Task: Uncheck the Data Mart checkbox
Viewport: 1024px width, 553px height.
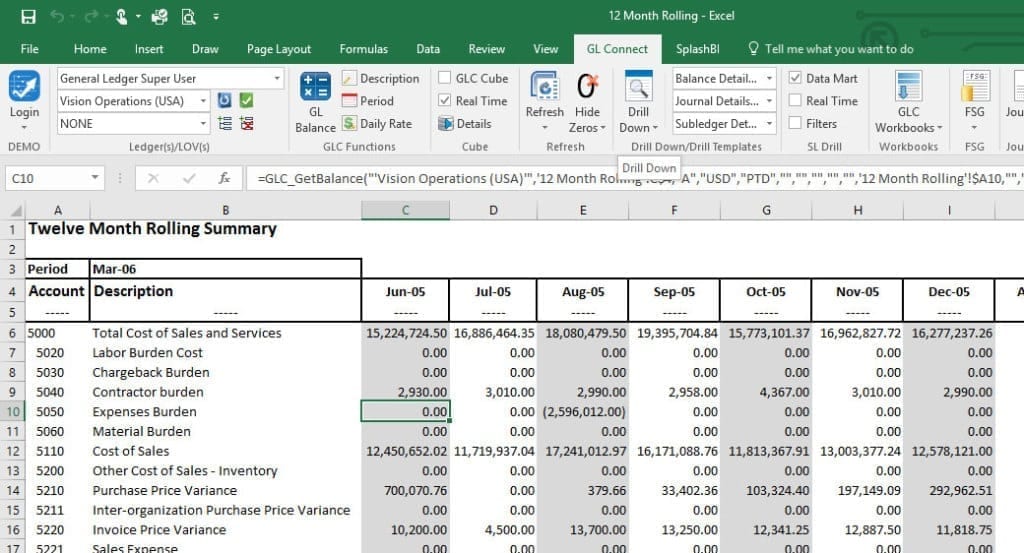Action: tap(795, 78)
